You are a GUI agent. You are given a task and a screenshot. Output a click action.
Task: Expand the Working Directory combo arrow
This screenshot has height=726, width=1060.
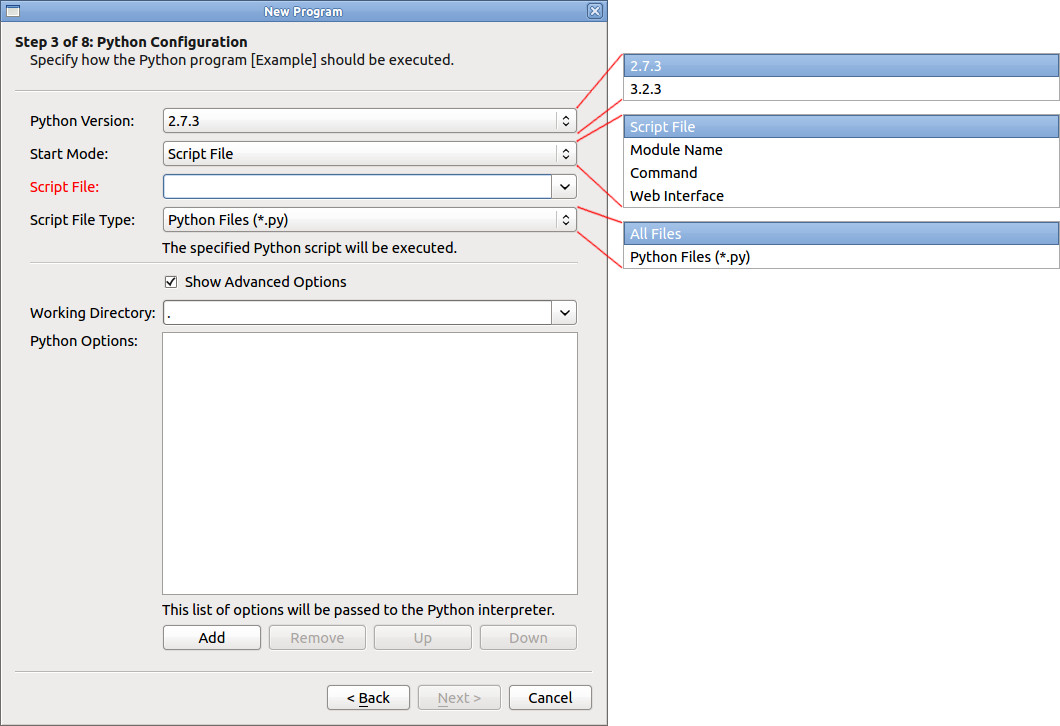(x=564, y=313)
